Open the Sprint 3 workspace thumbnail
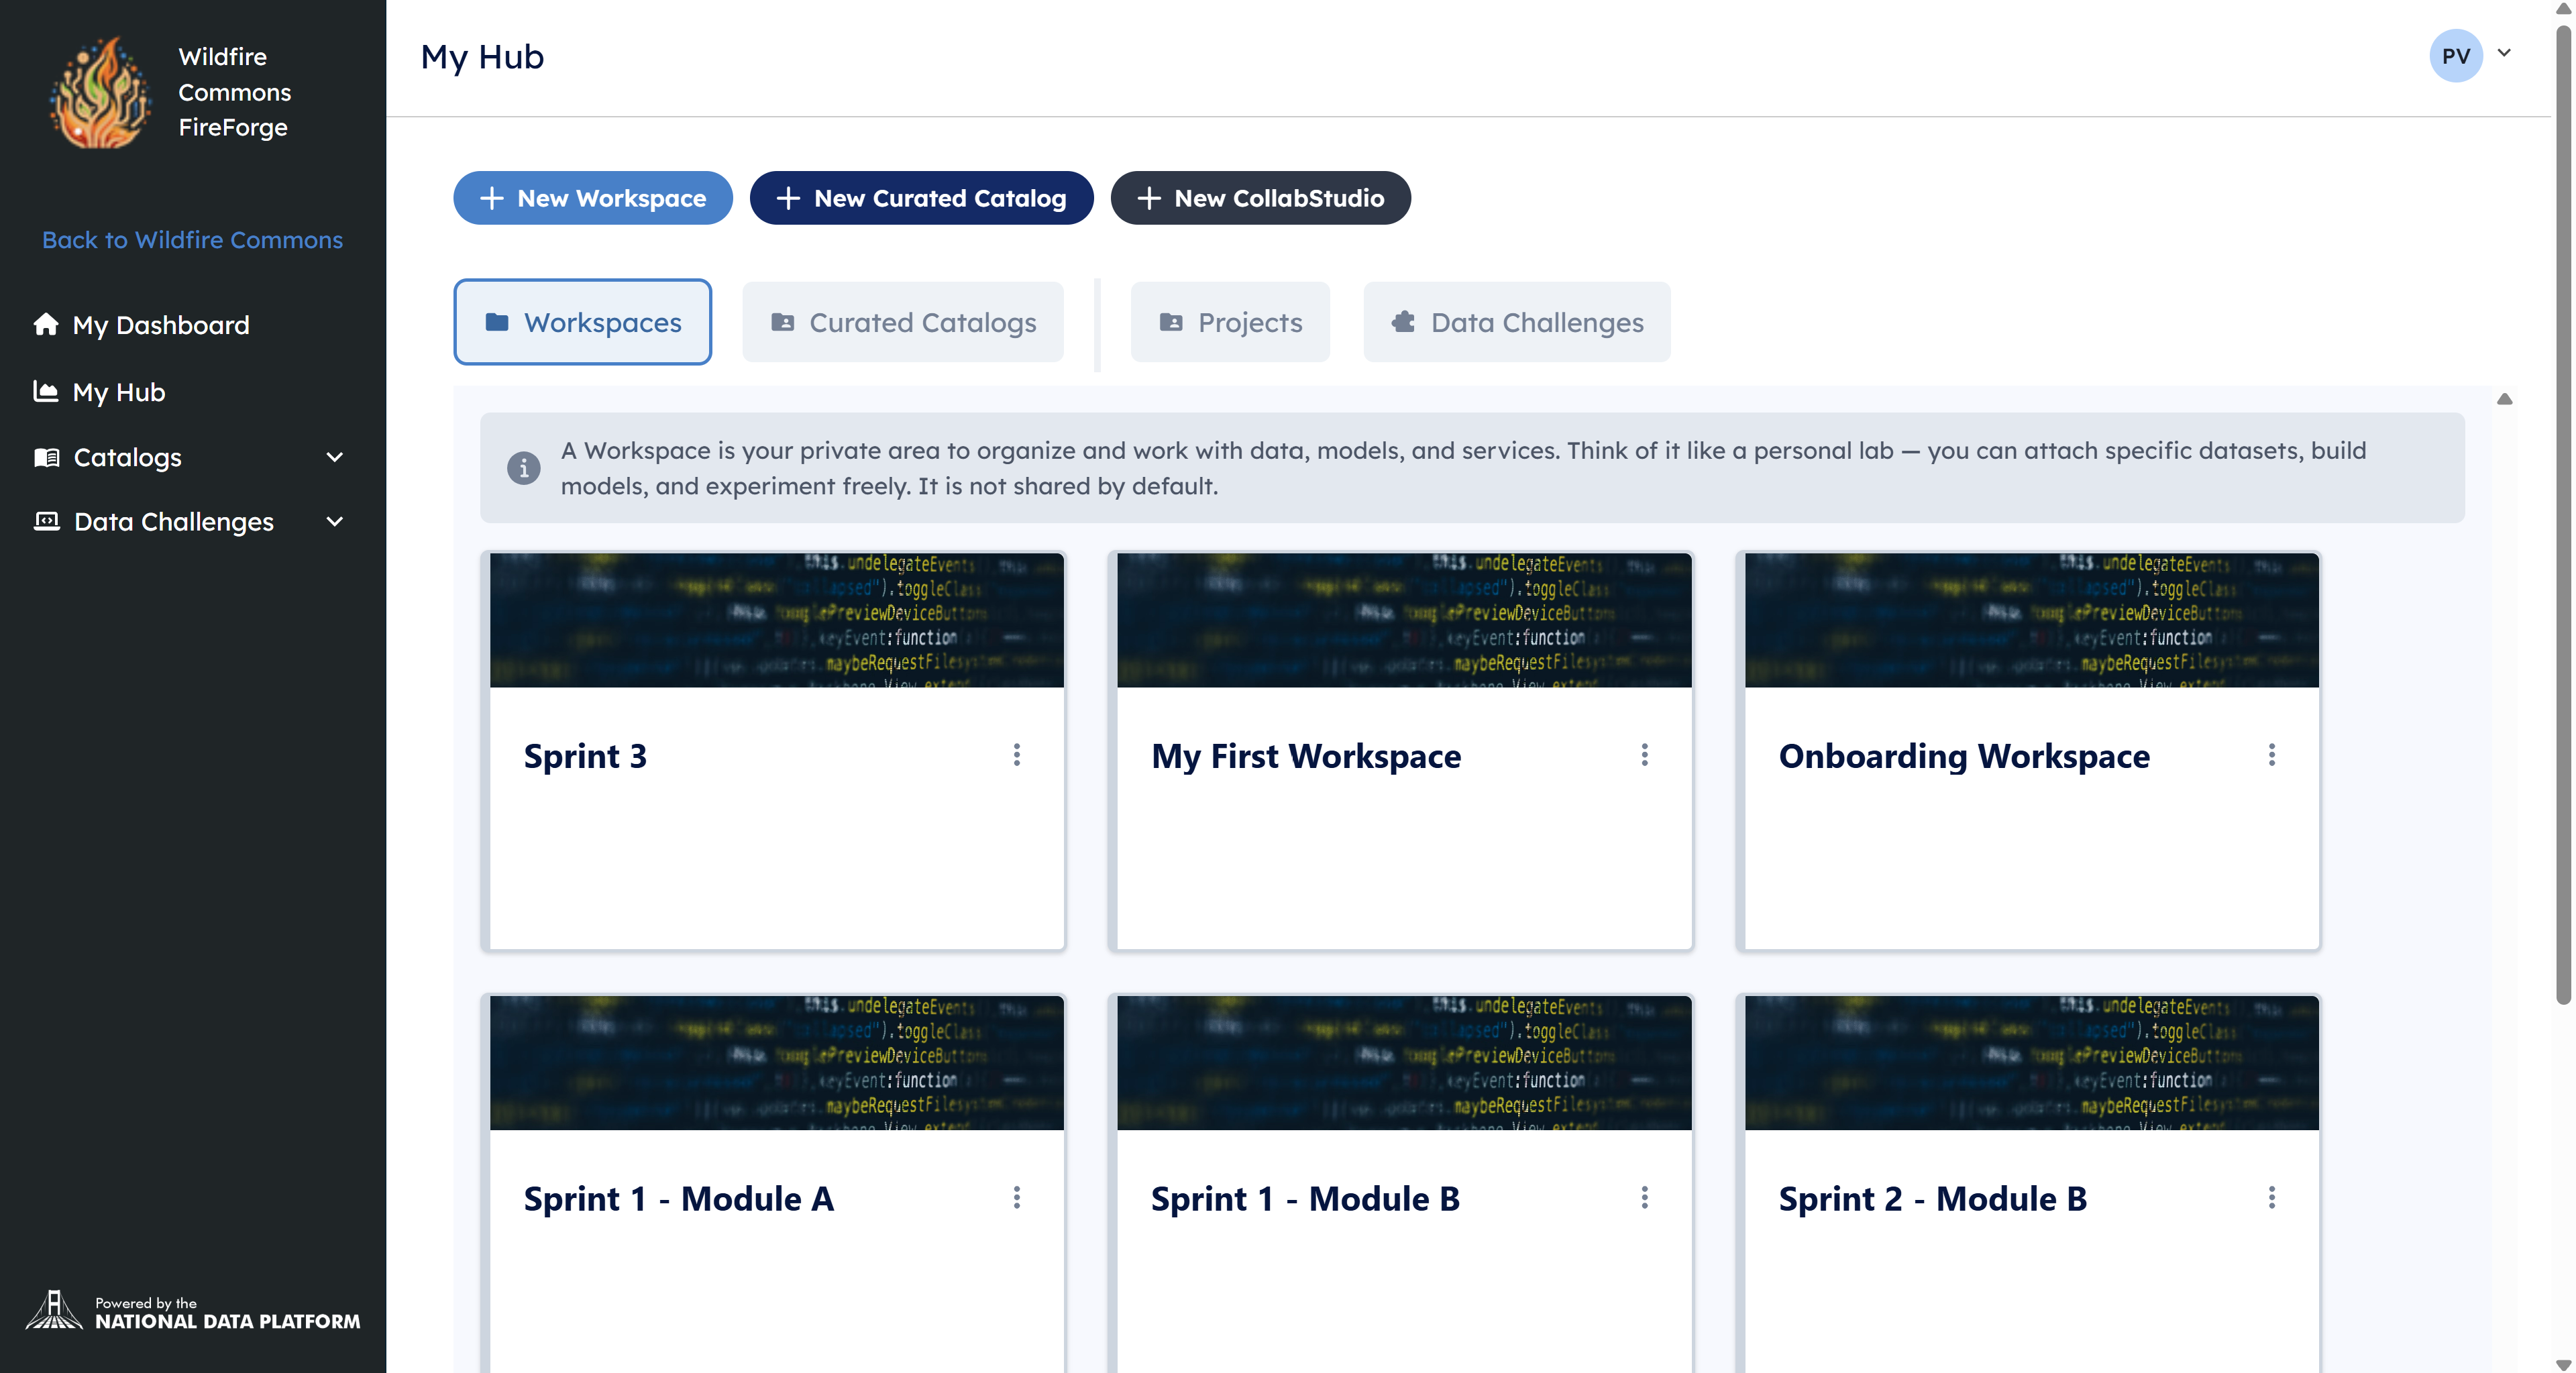 pos(776,620)
